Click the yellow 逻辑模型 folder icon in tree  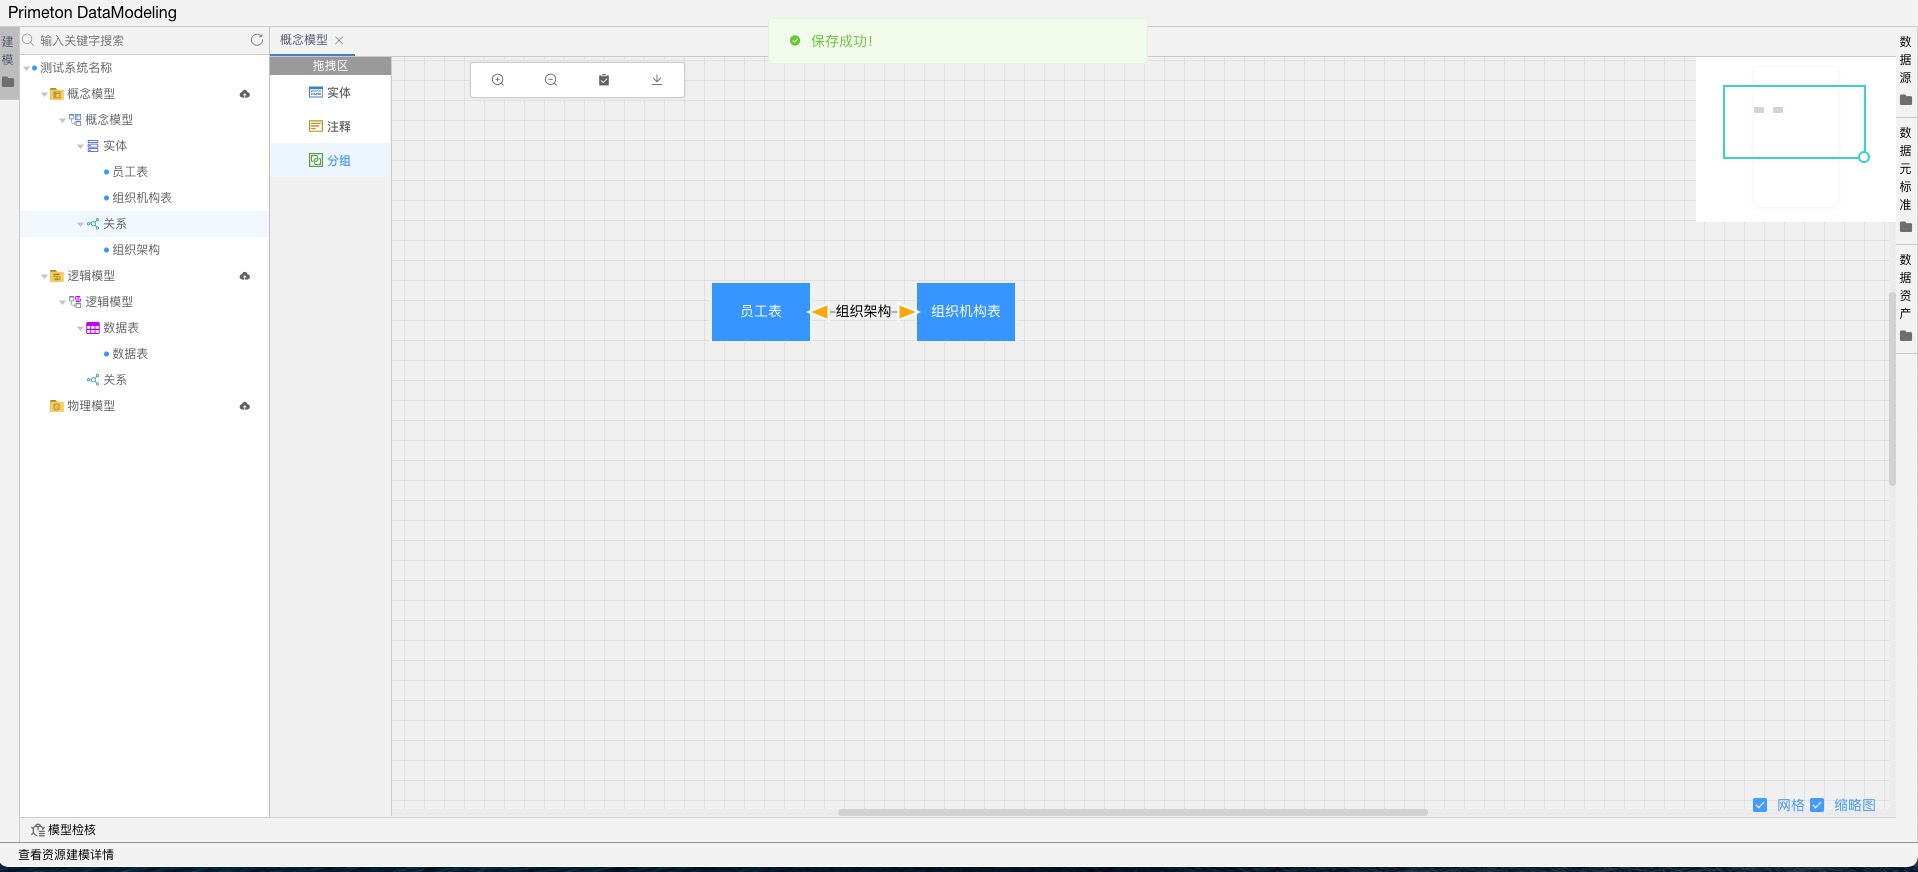coord(57,276)
